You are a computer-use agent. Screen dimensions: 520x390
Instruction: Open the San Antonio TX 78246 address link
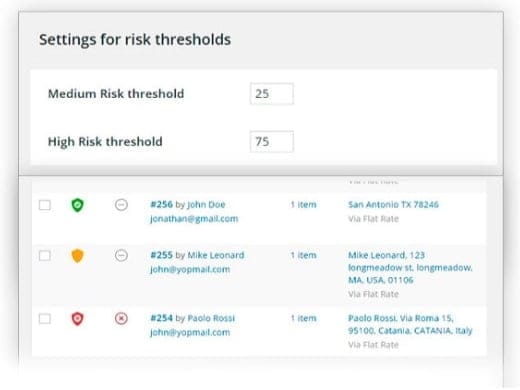(393, 204)
